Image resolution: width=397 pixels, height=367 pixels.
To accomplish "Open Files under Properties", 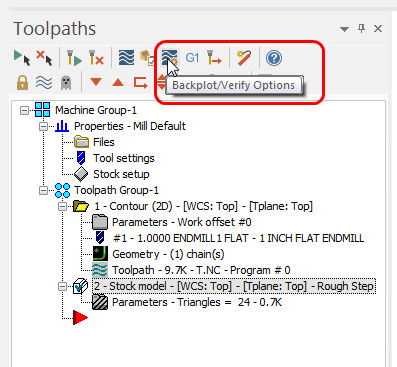I will [104, 142].
